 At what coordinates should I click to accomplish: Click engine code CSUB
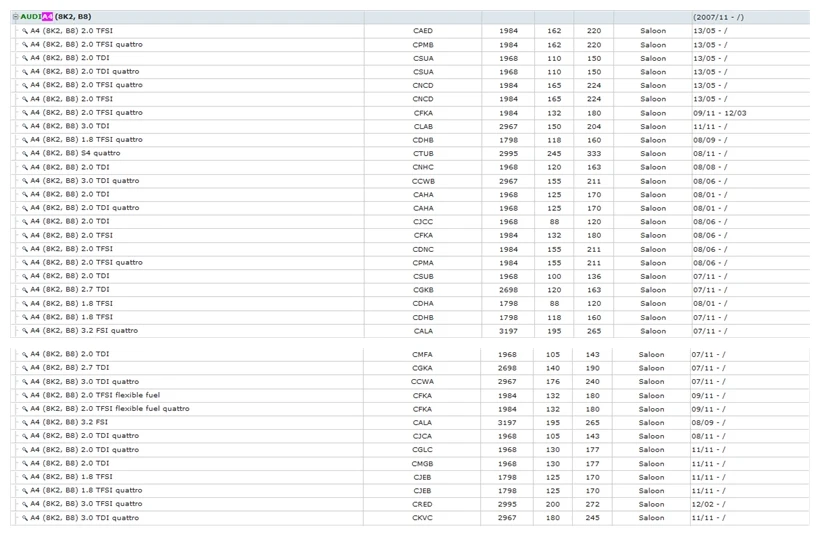(x=423, y=277)
